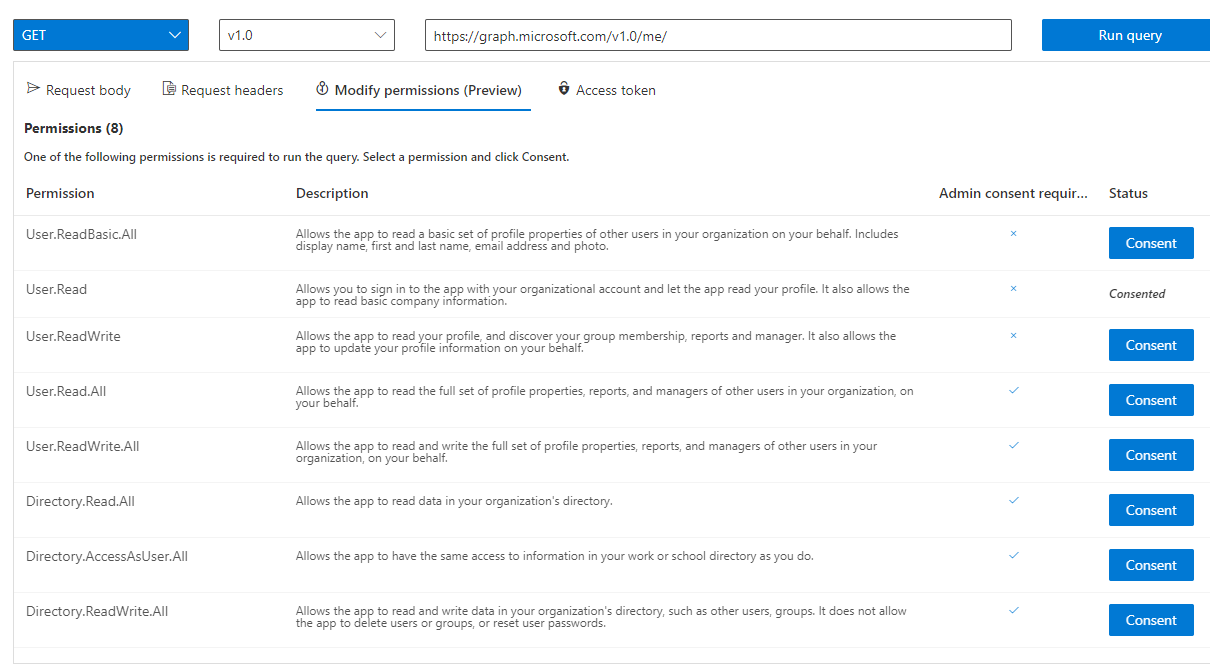Consent to User.ReadWrite.All permission
1210x664 pixels.
coord(1151,455)
